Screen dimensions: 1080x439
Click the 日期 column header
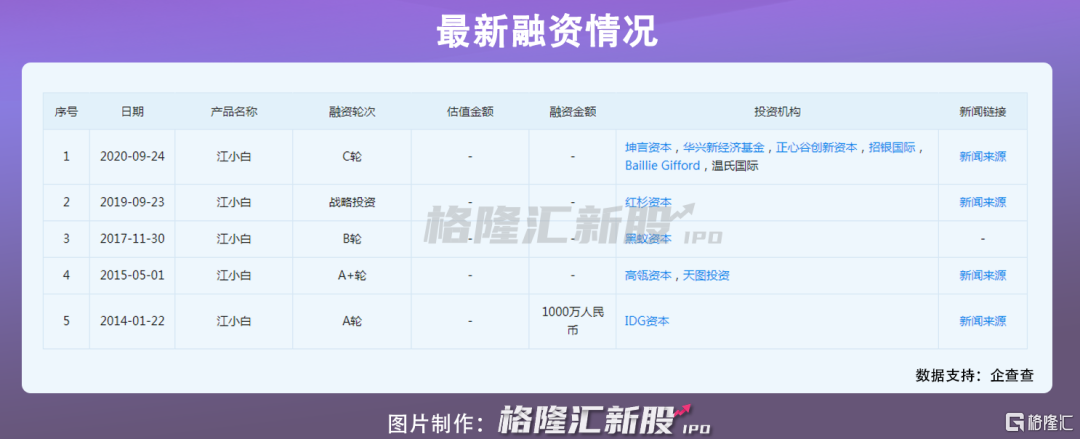(132, 112)
